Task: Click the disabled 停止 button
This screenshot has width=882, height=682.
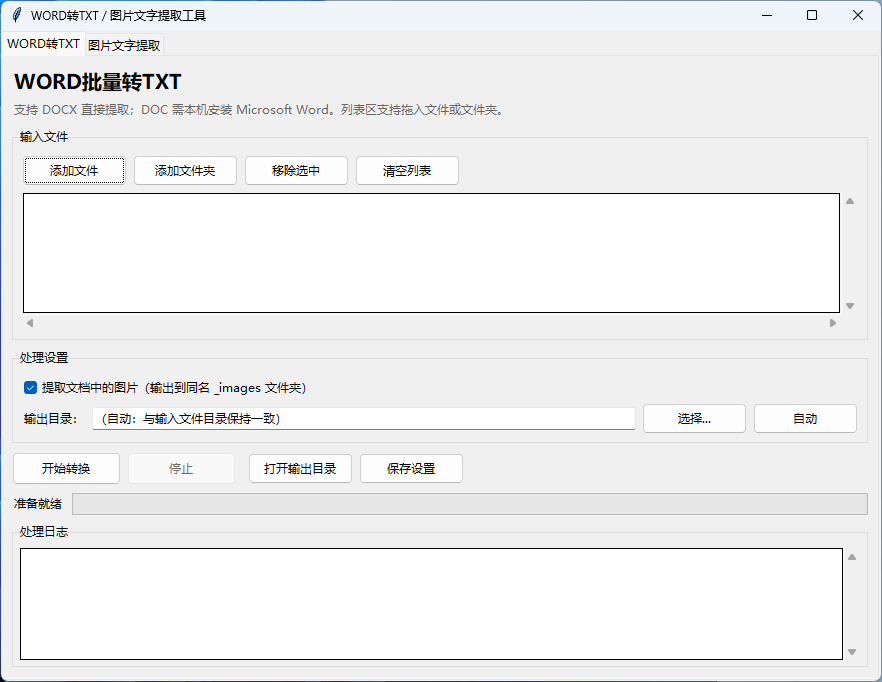Action: point(181,469)
